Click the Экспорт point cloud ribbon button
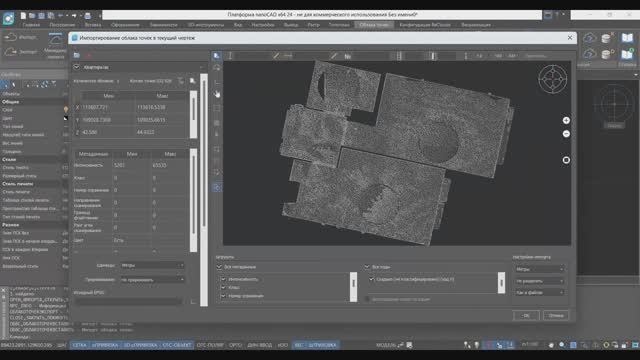The height and width of the screenshot is (360, 640). (x=21, y=52)
